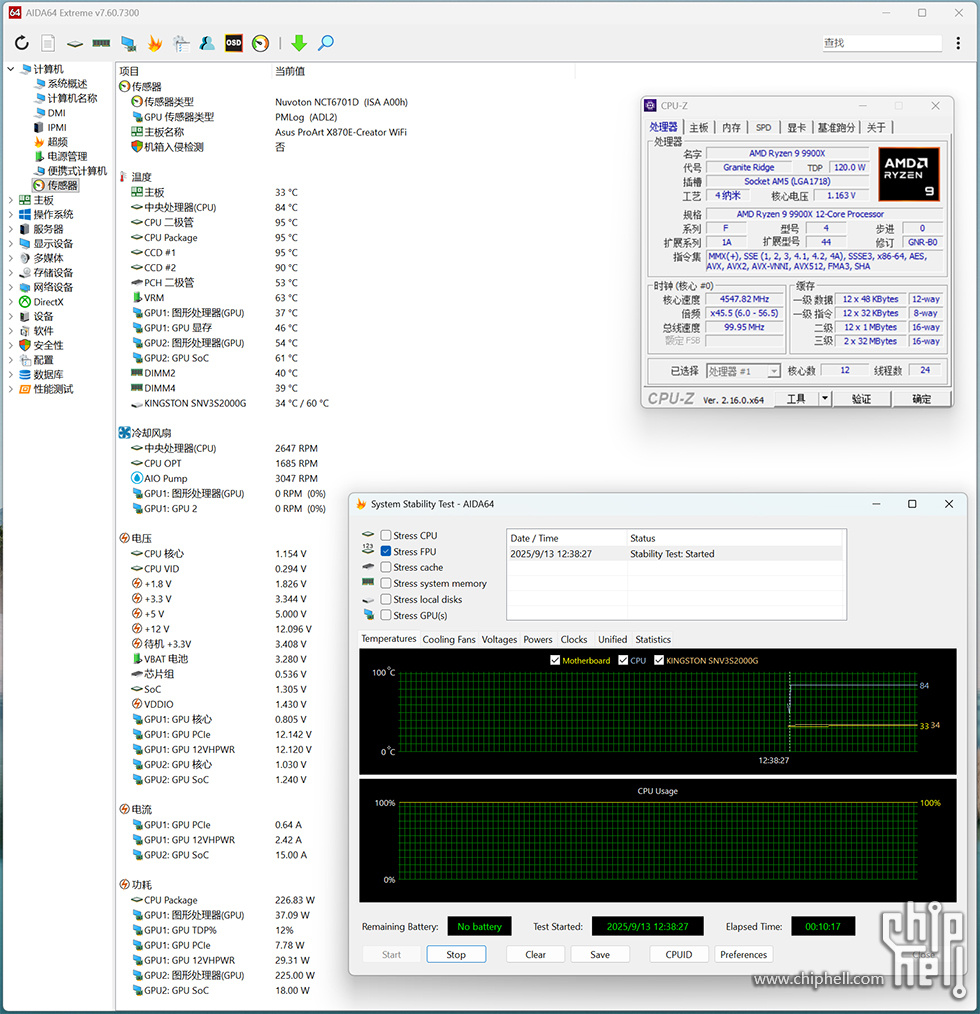Open the 工具 dropdown arrow in CPU-Z

825,399
